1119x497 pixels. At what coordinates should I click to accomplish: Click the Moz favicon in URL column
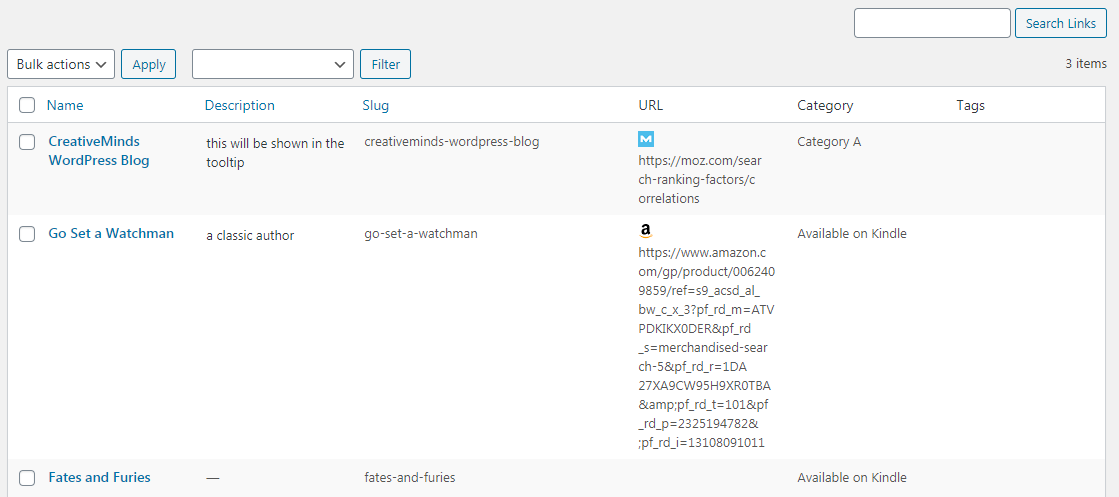[x=646, y=139]
